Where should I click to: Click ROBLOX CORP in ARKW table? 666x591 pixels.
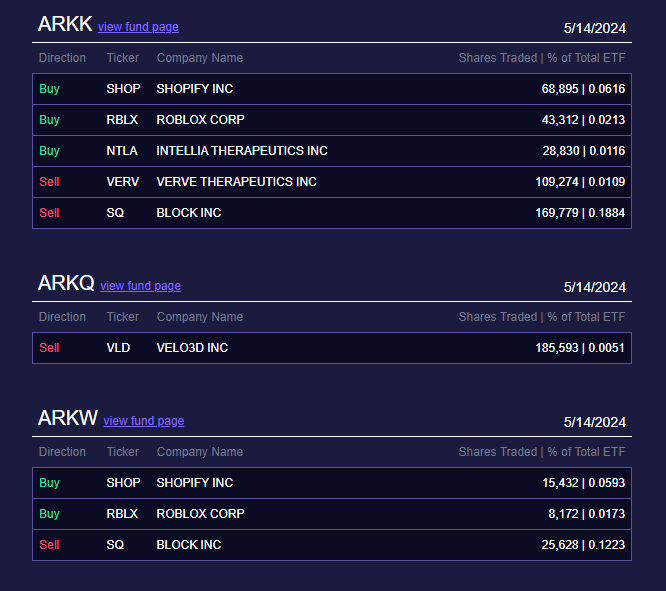tap(200, 514)
